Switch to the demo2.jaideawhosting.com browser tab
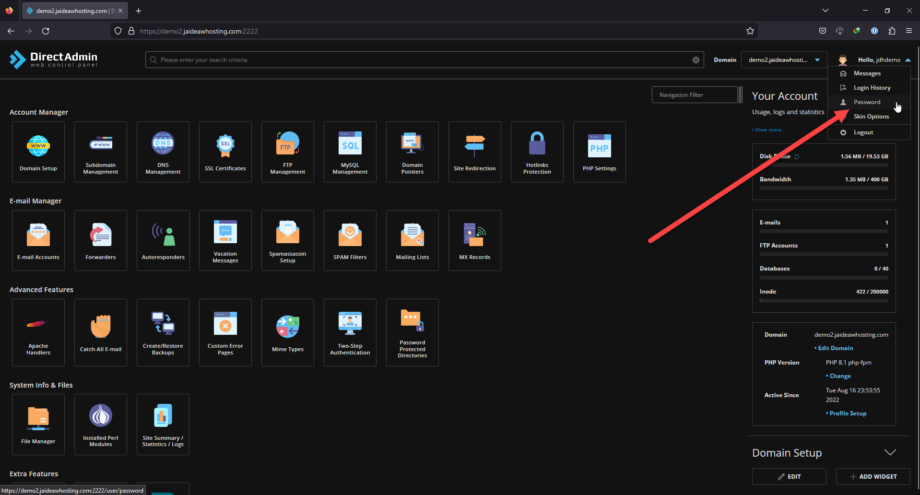920x495 pixels. 73,11
